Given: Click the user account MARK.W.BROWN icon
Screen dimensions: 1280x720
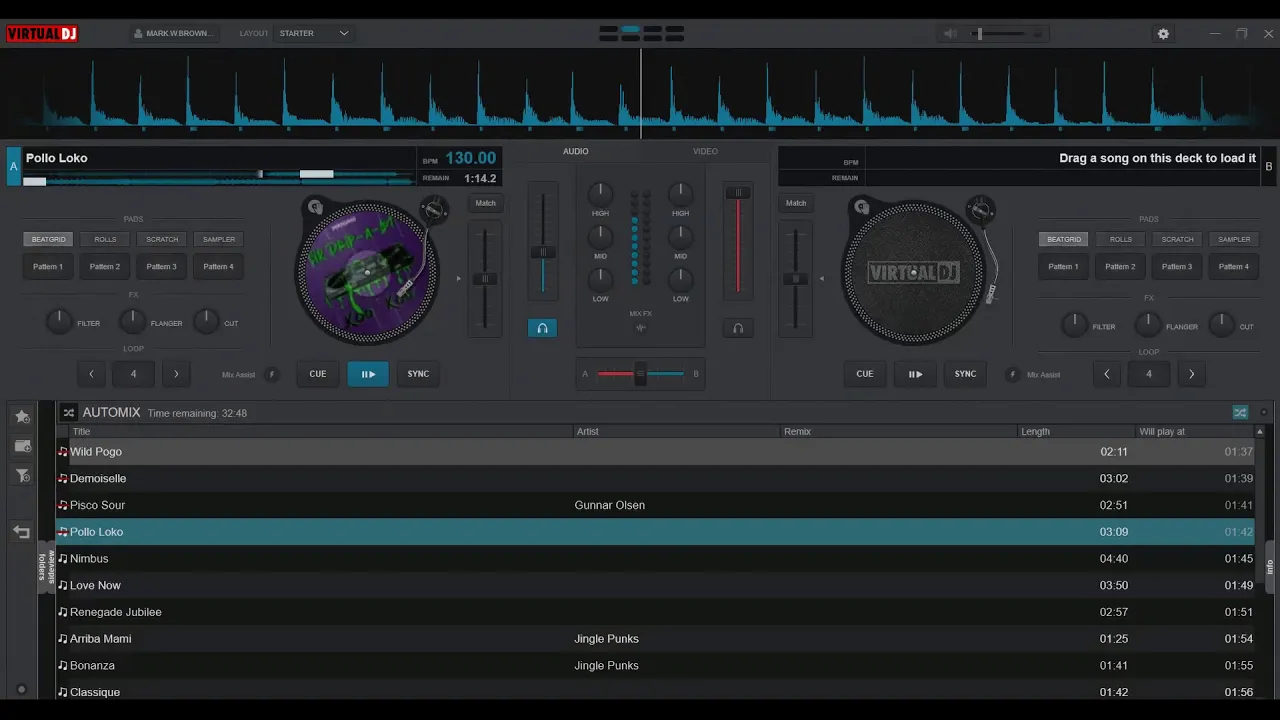Looking at the screenshot, I should tap(138, 33).
